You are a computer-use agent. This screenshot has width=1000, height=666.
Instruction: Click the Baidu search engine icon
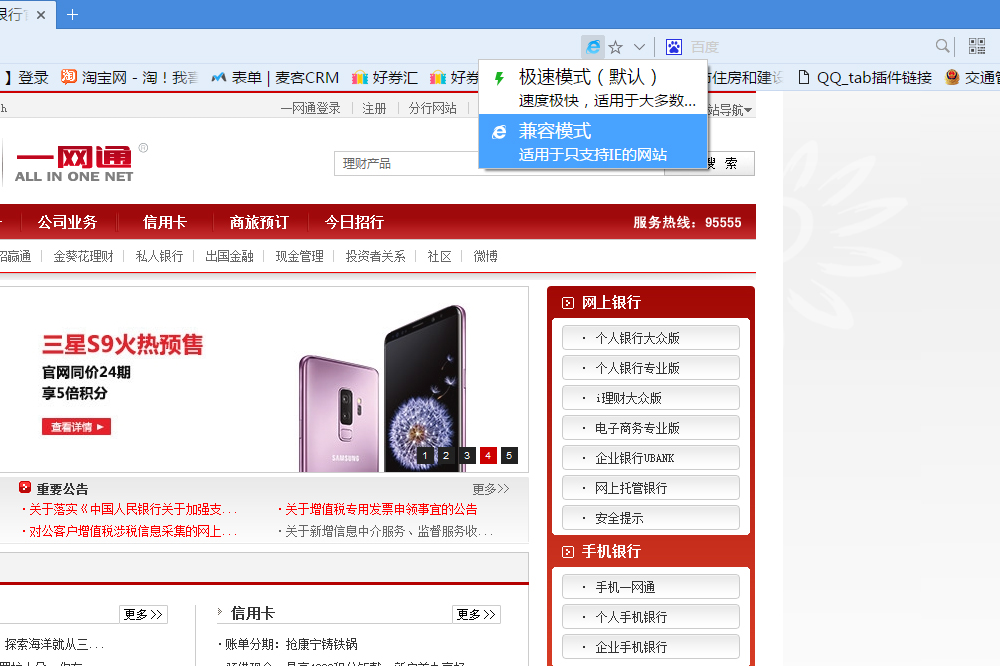pyautogui.click(x=675, y=46)
